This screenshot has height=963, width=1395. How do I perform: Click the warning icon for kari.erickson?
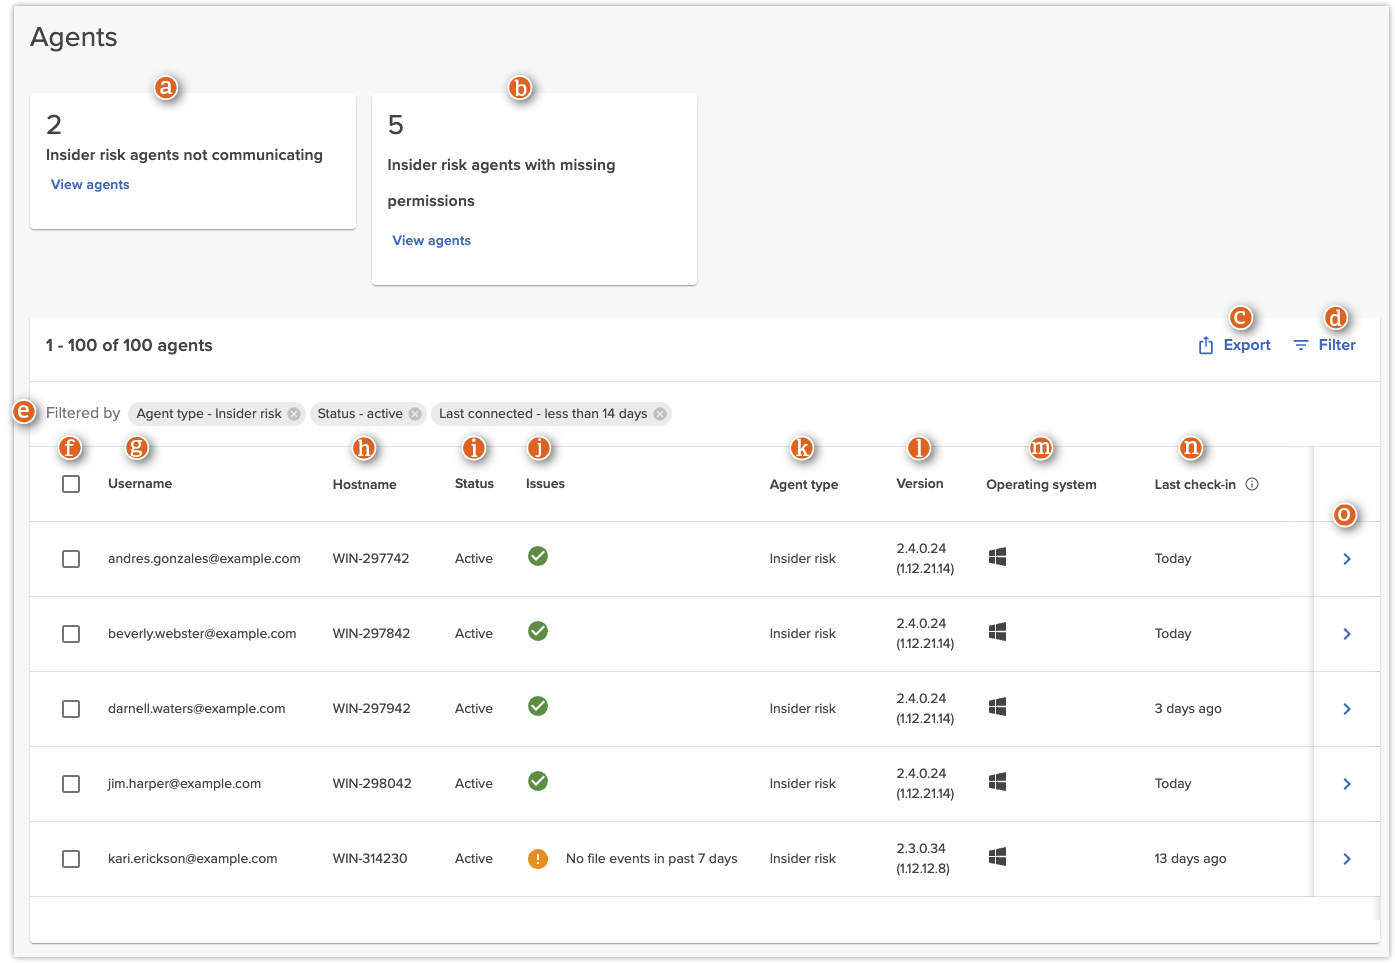(538, 859)
